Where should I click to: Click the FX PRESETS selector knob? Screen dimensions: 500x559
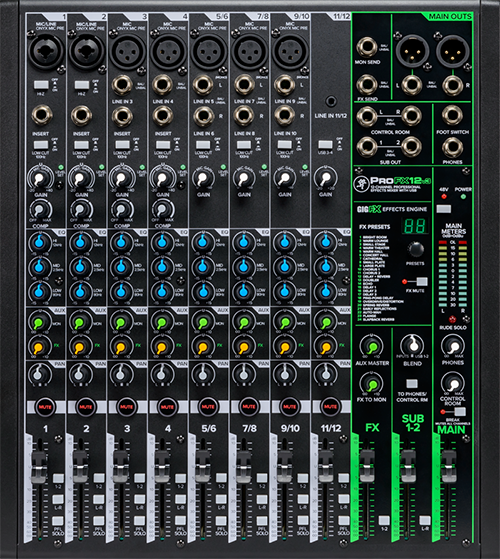416,249
